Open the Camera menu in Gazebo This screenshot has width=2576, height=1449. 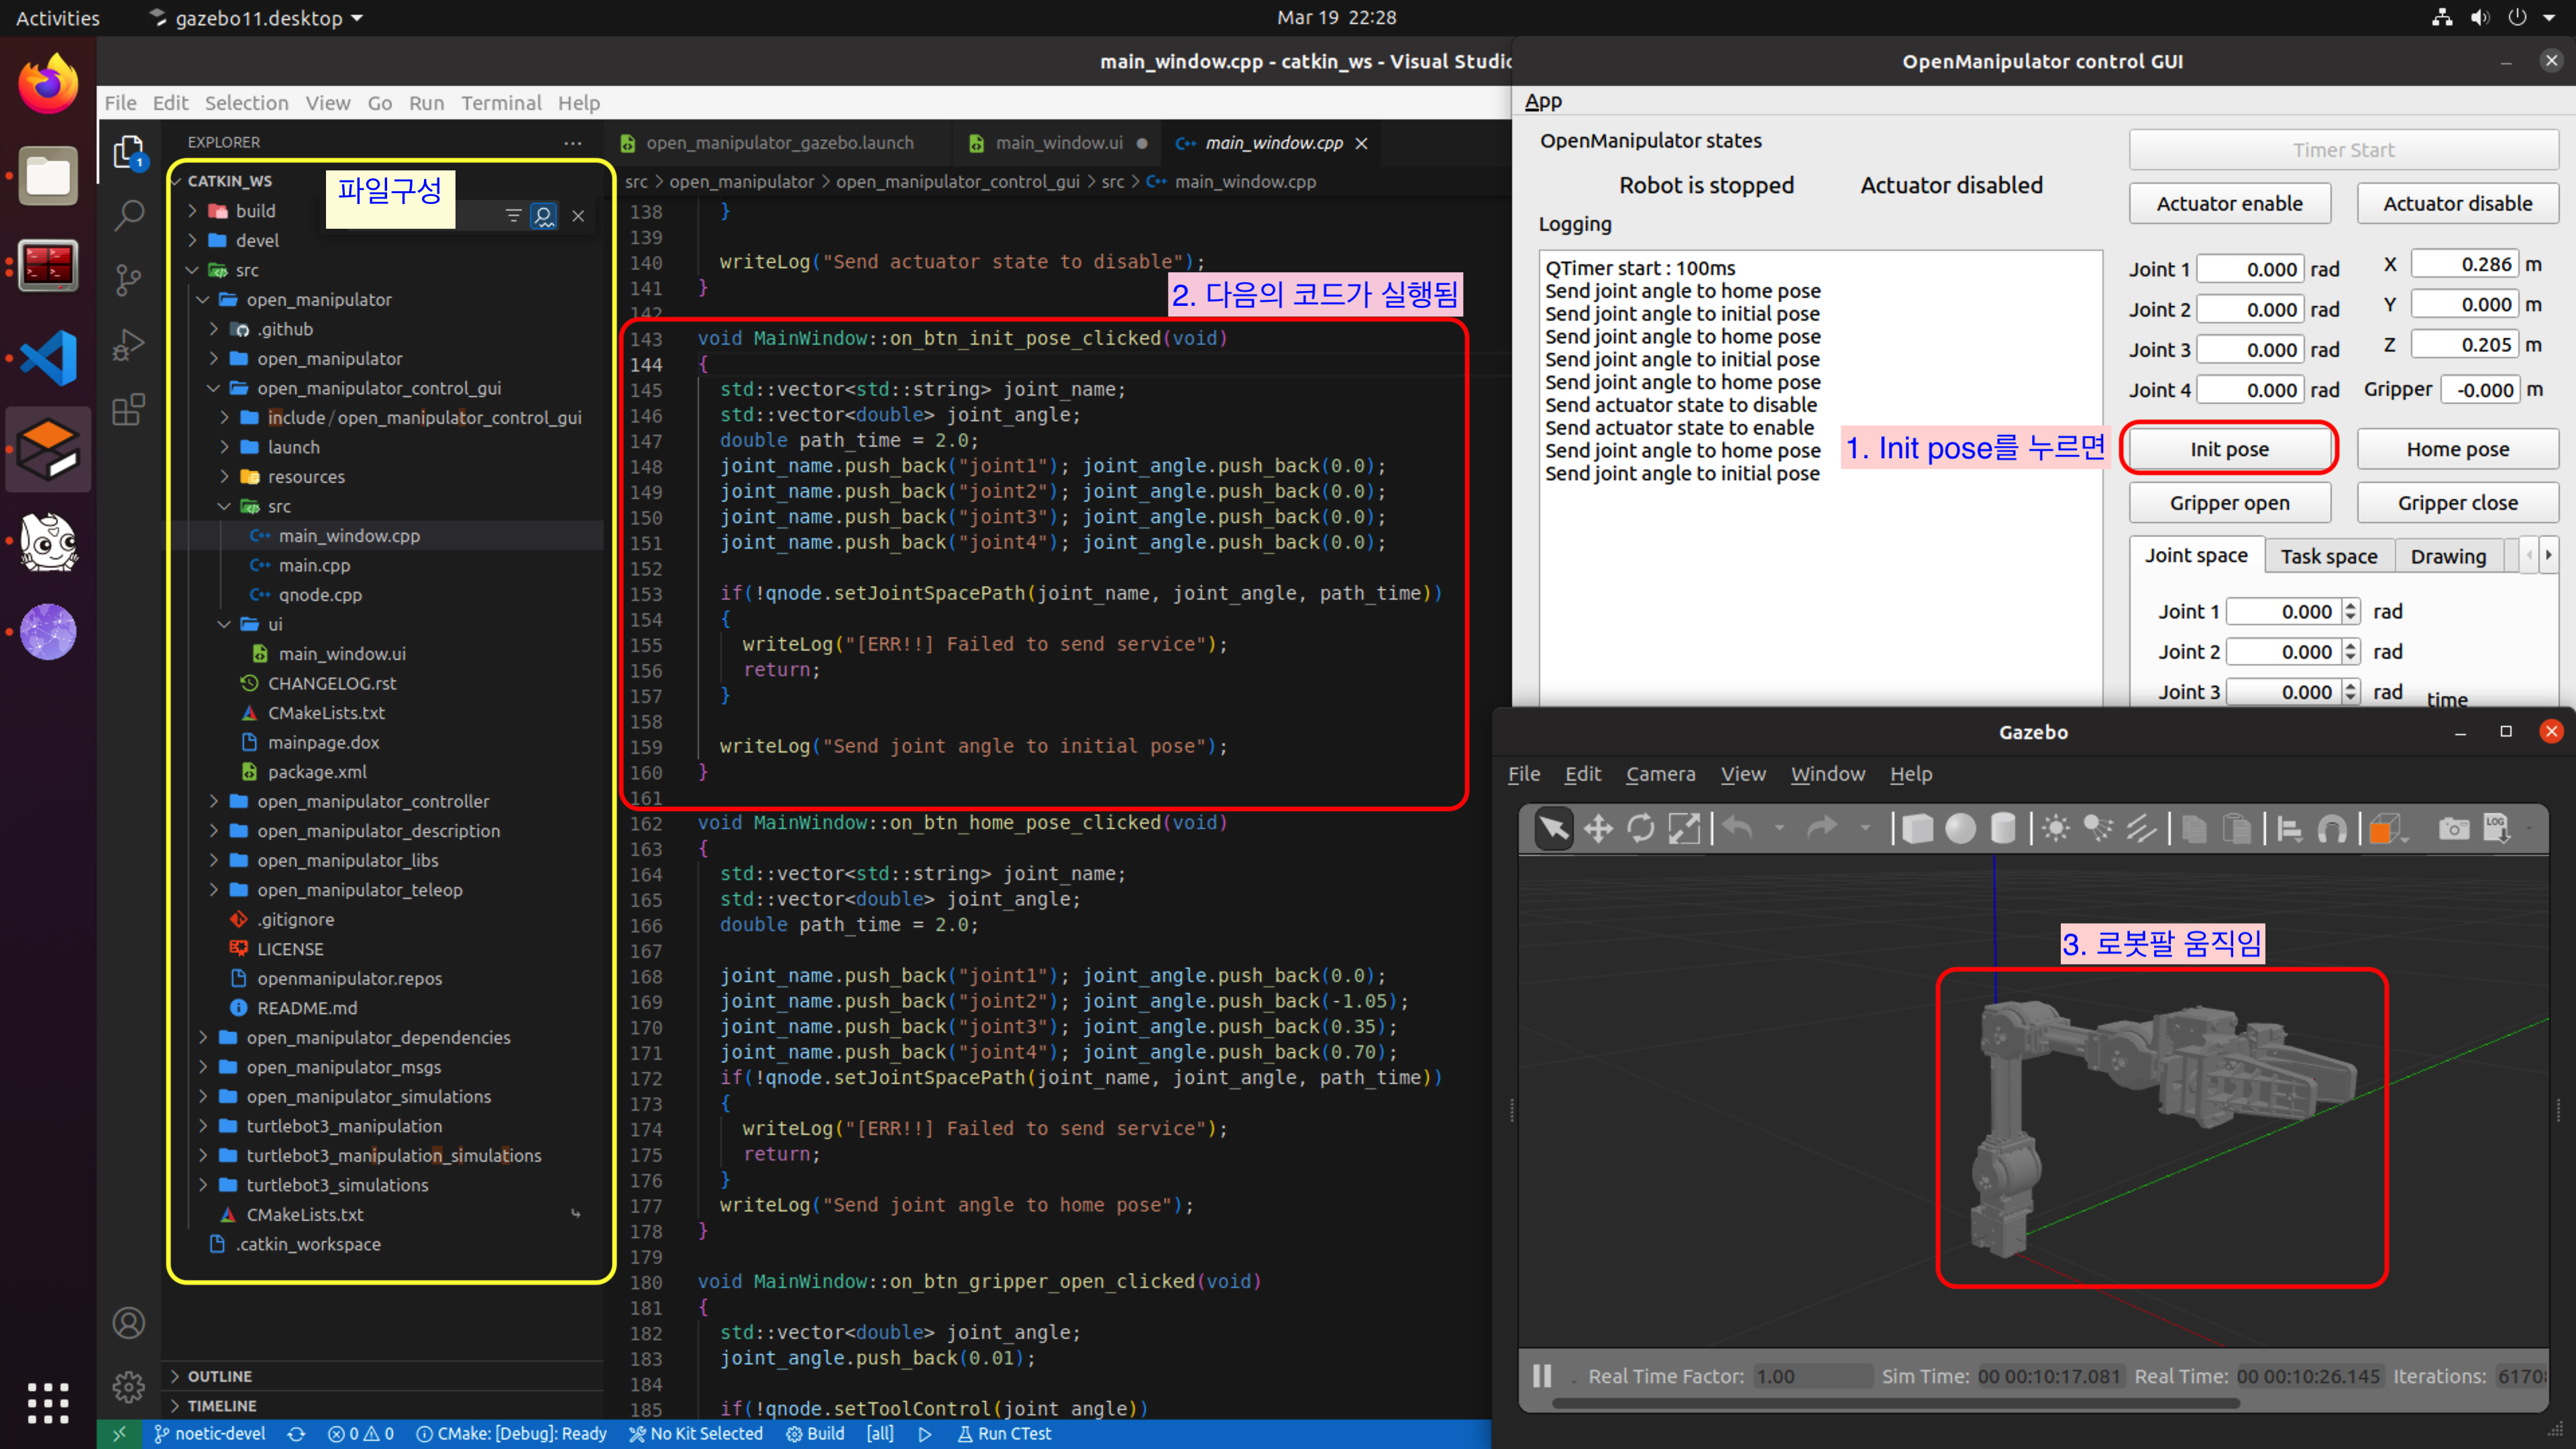(x=1660, y=774)
